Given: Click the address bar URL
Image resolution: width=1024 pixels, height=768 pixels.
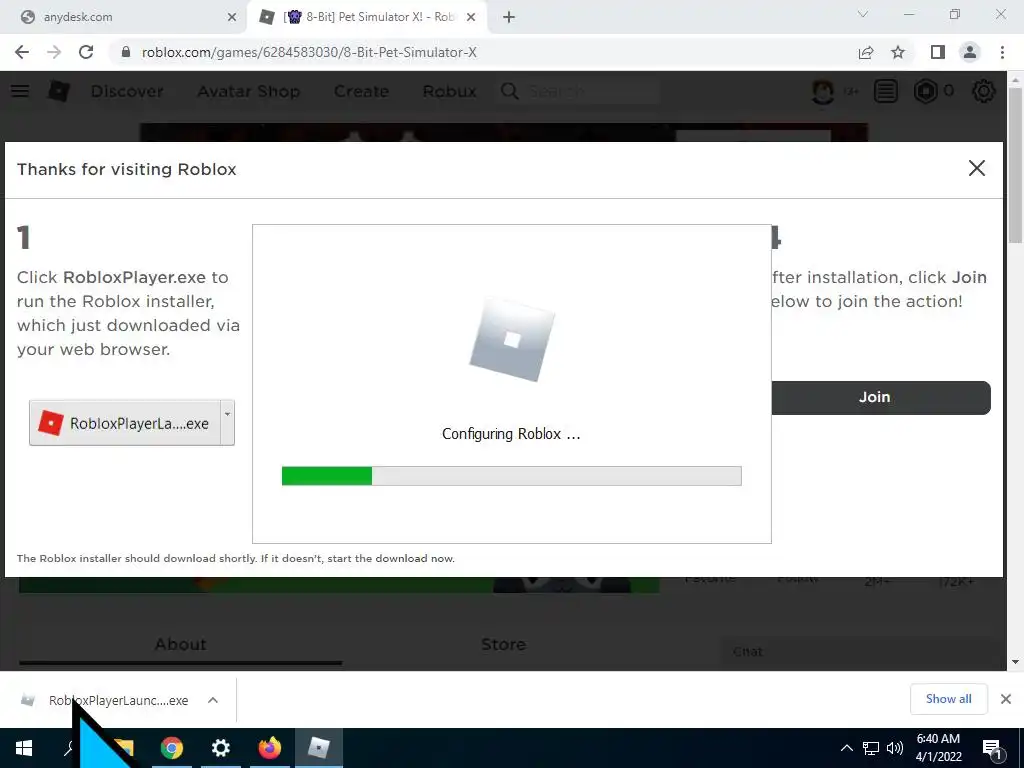Looking at the screenshot, I should coord(309,52).
